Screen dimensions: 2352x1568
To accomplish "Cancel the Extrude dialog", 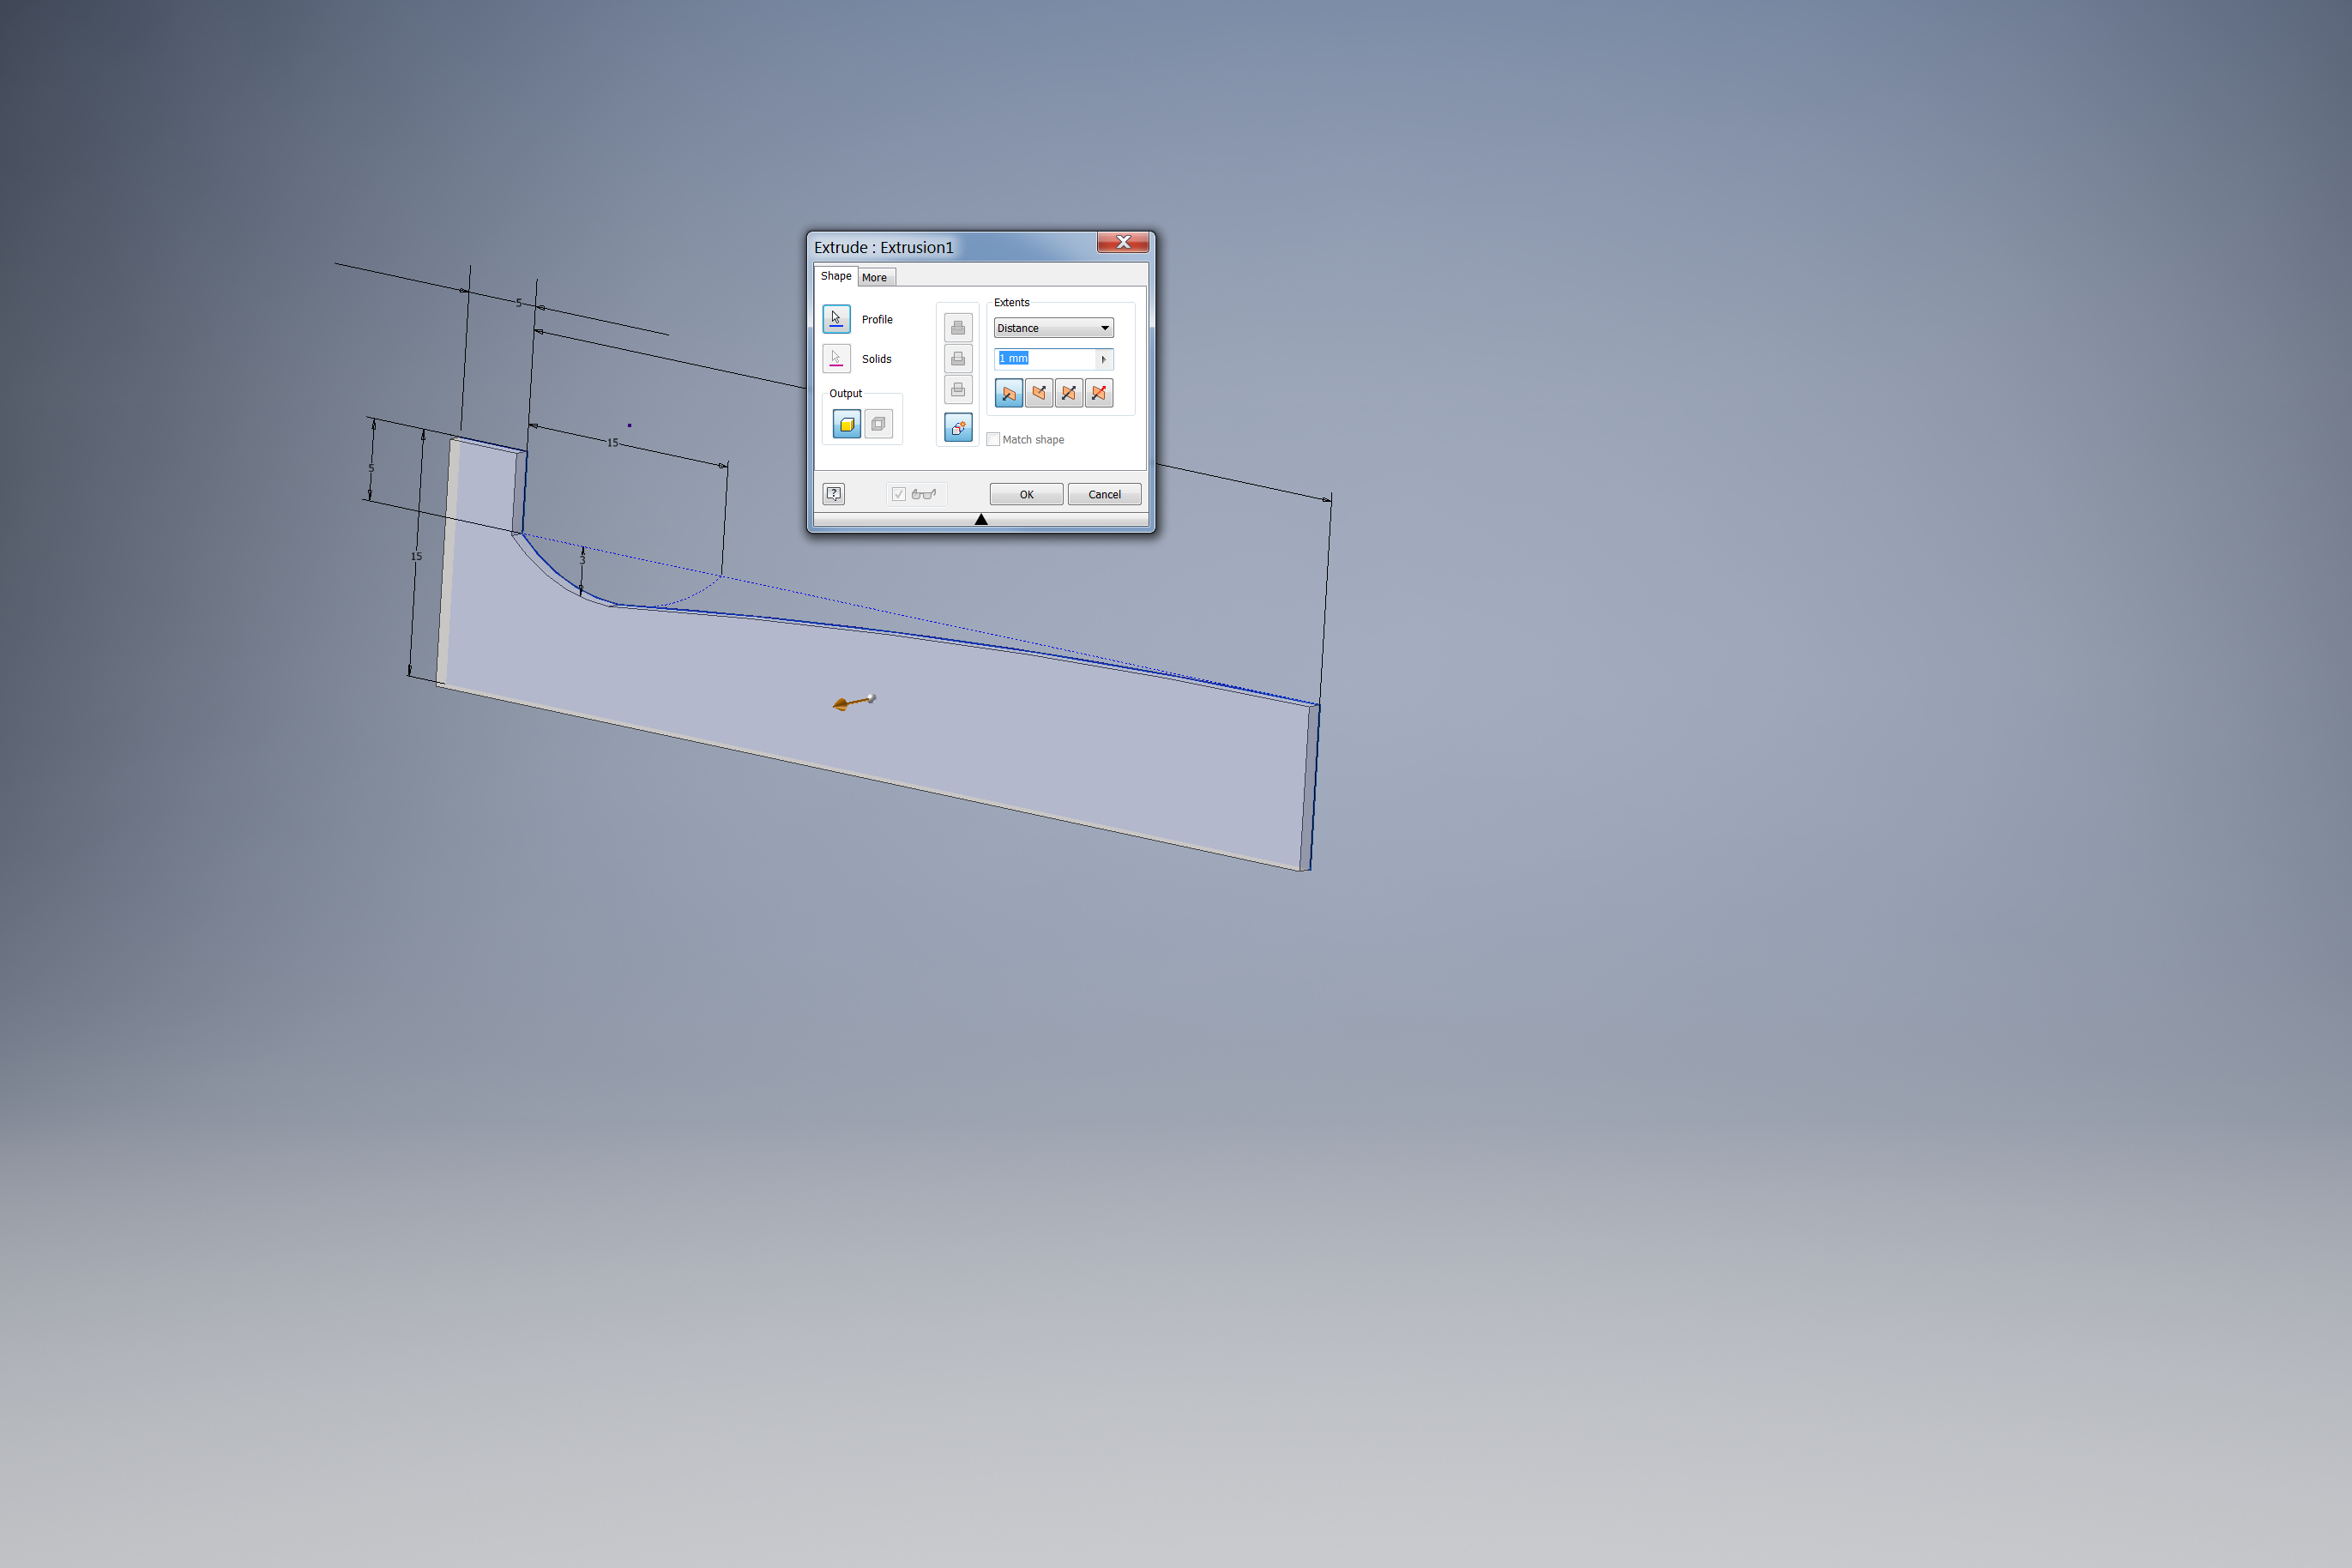I will point(1104,494).
